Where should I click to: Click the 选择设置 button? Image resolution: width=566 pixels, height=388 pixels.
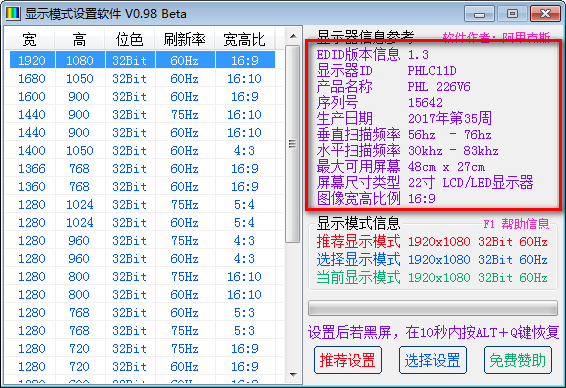coord(432,360)
